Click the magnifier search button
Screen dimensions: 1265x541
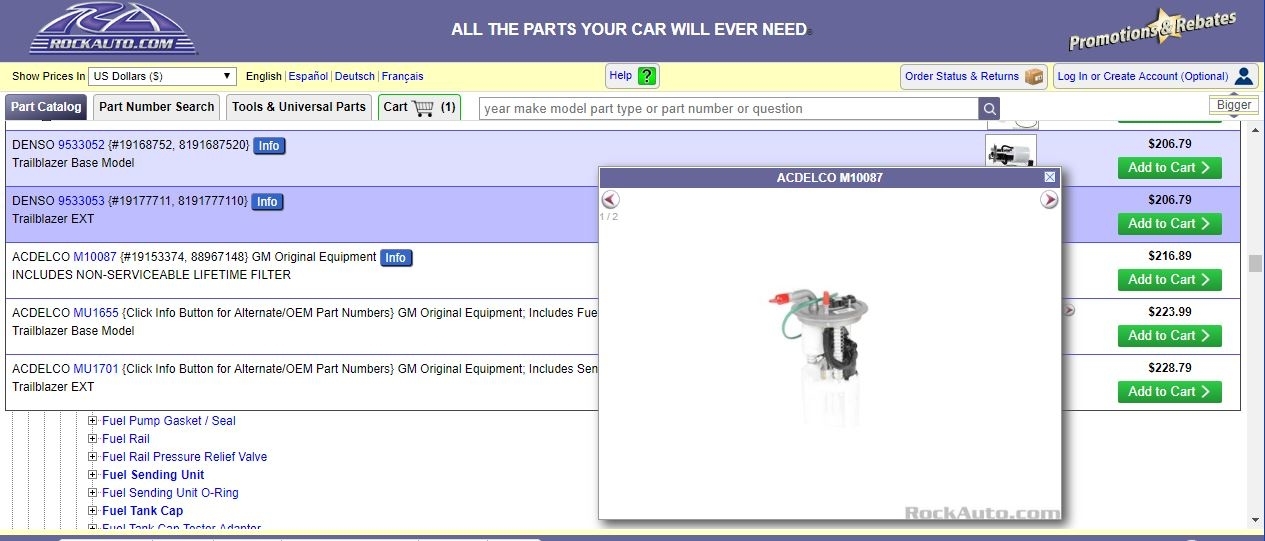989,108
